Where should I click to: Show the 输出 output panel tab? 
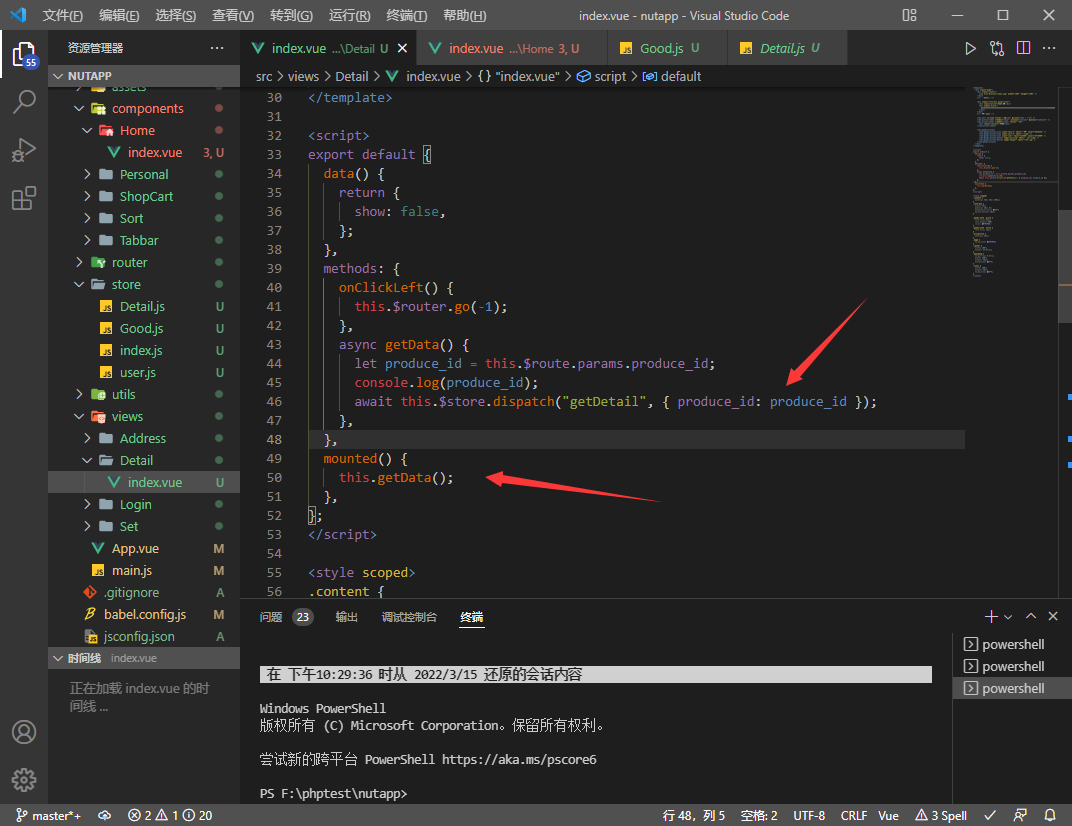click(x=346, y=617)
